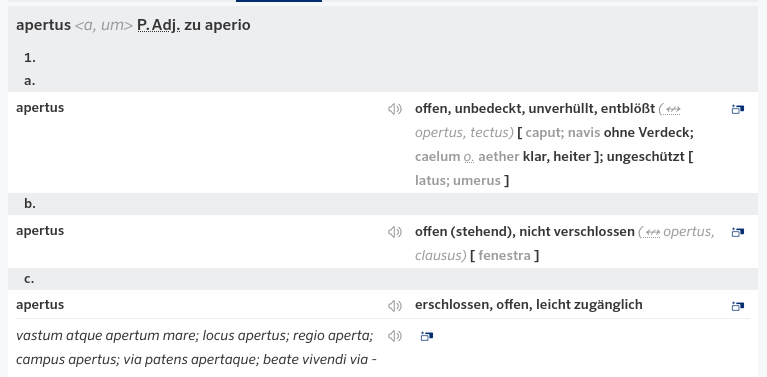Click the 'o.' abbreviation between caelum and aether
The height and width of the screenshot is (377, 767).
pyautogui.click(x=469, y=157)
